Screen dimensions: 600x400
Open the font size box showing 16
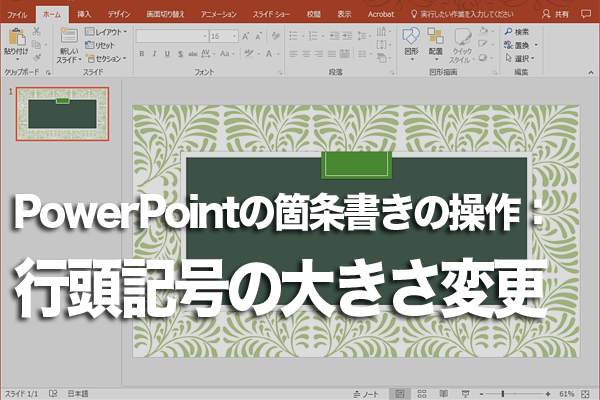point(224,36)
